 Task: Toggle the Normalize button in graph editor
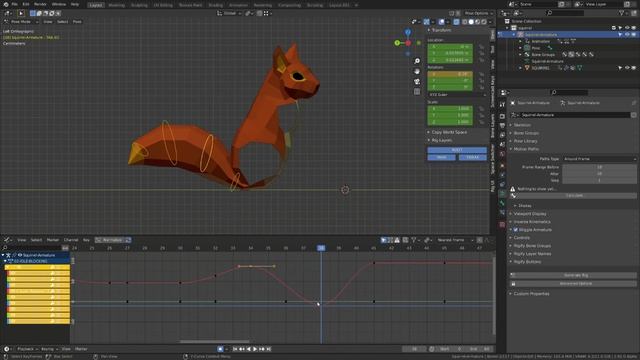coord(113,240)
